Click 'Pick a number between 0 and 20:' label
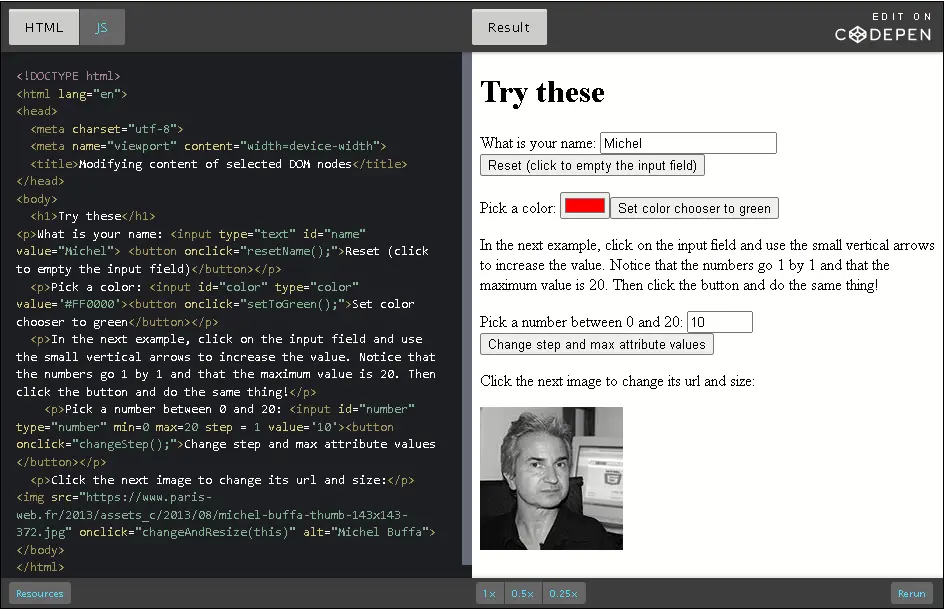945x609 pixels. (581, 322)
